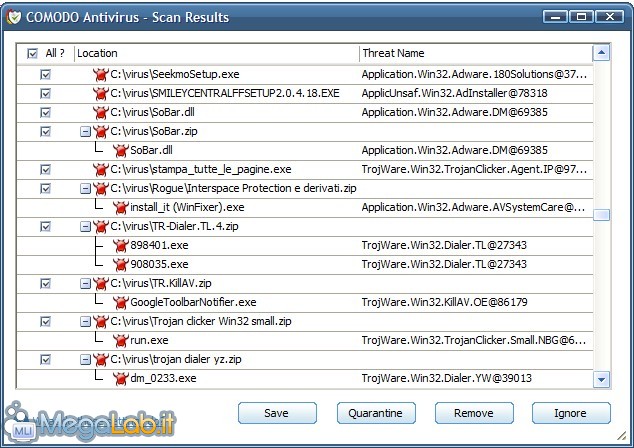Click threat icon beside TR-Dialer.TL.4.zip
This screenshot has height=448, width=634.
(x=101, y=226)
